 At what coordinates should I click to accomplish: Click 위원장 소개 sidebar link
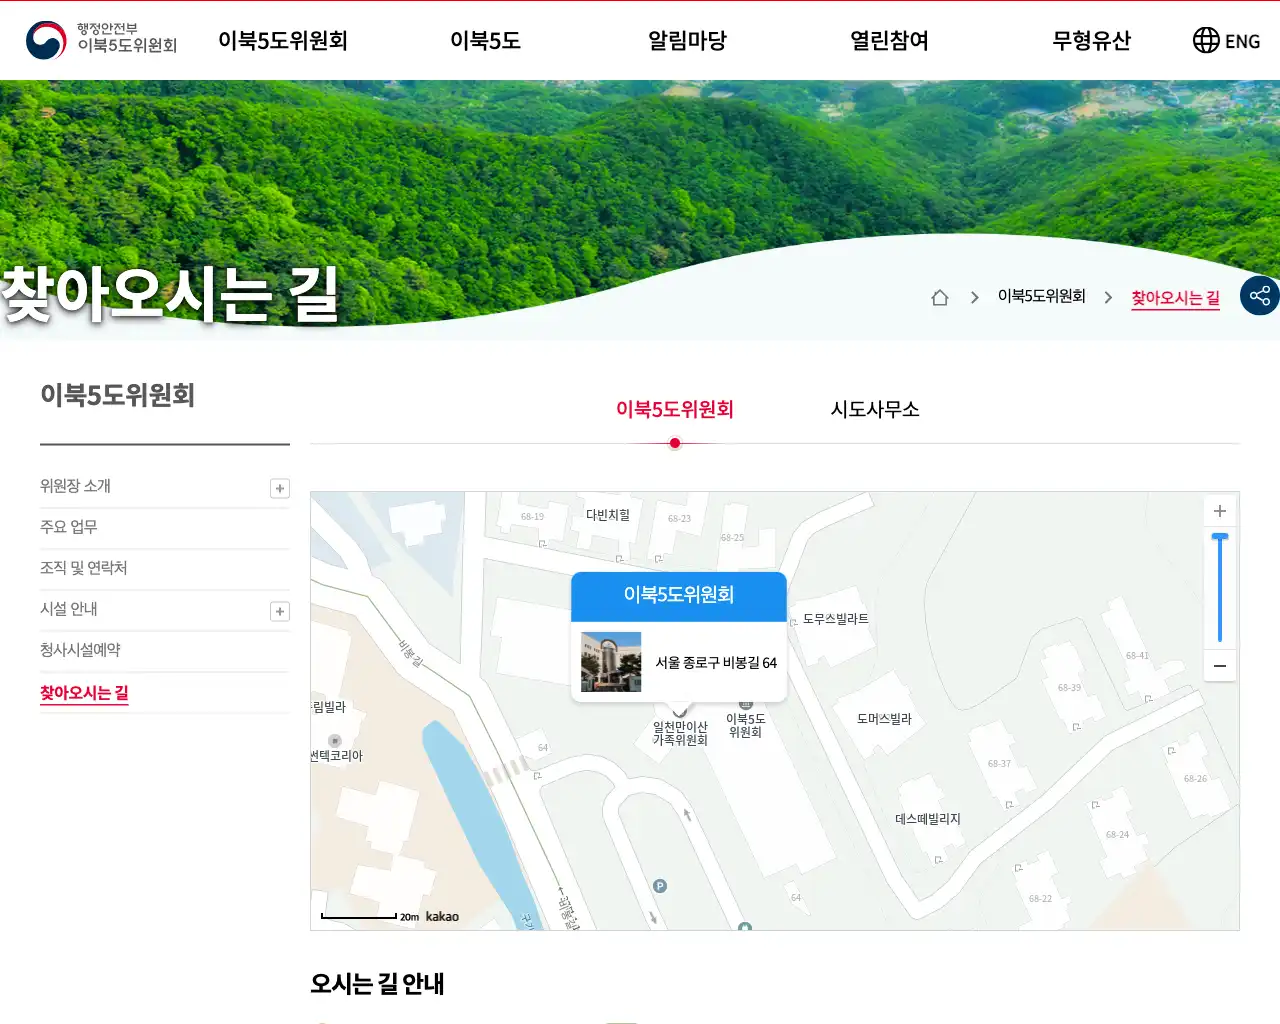click(x=75, y=486)
